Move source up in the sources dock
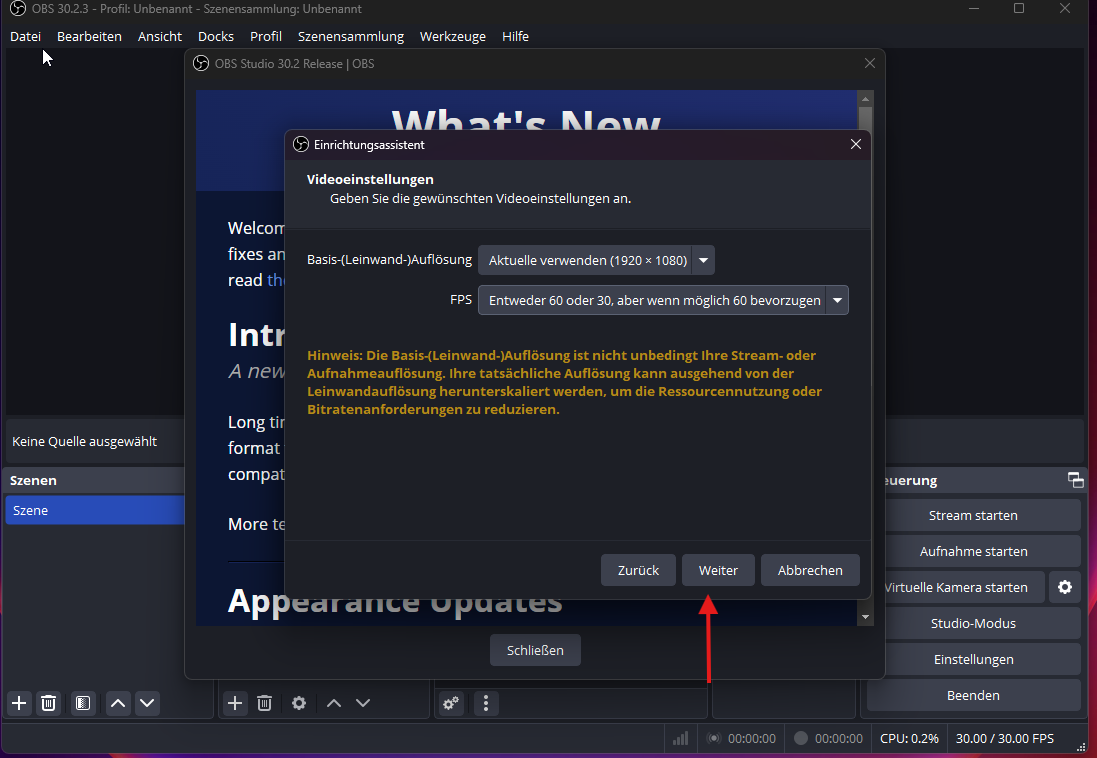Image resolution: width=1097 pixels, height=758 pixels. 334,703
